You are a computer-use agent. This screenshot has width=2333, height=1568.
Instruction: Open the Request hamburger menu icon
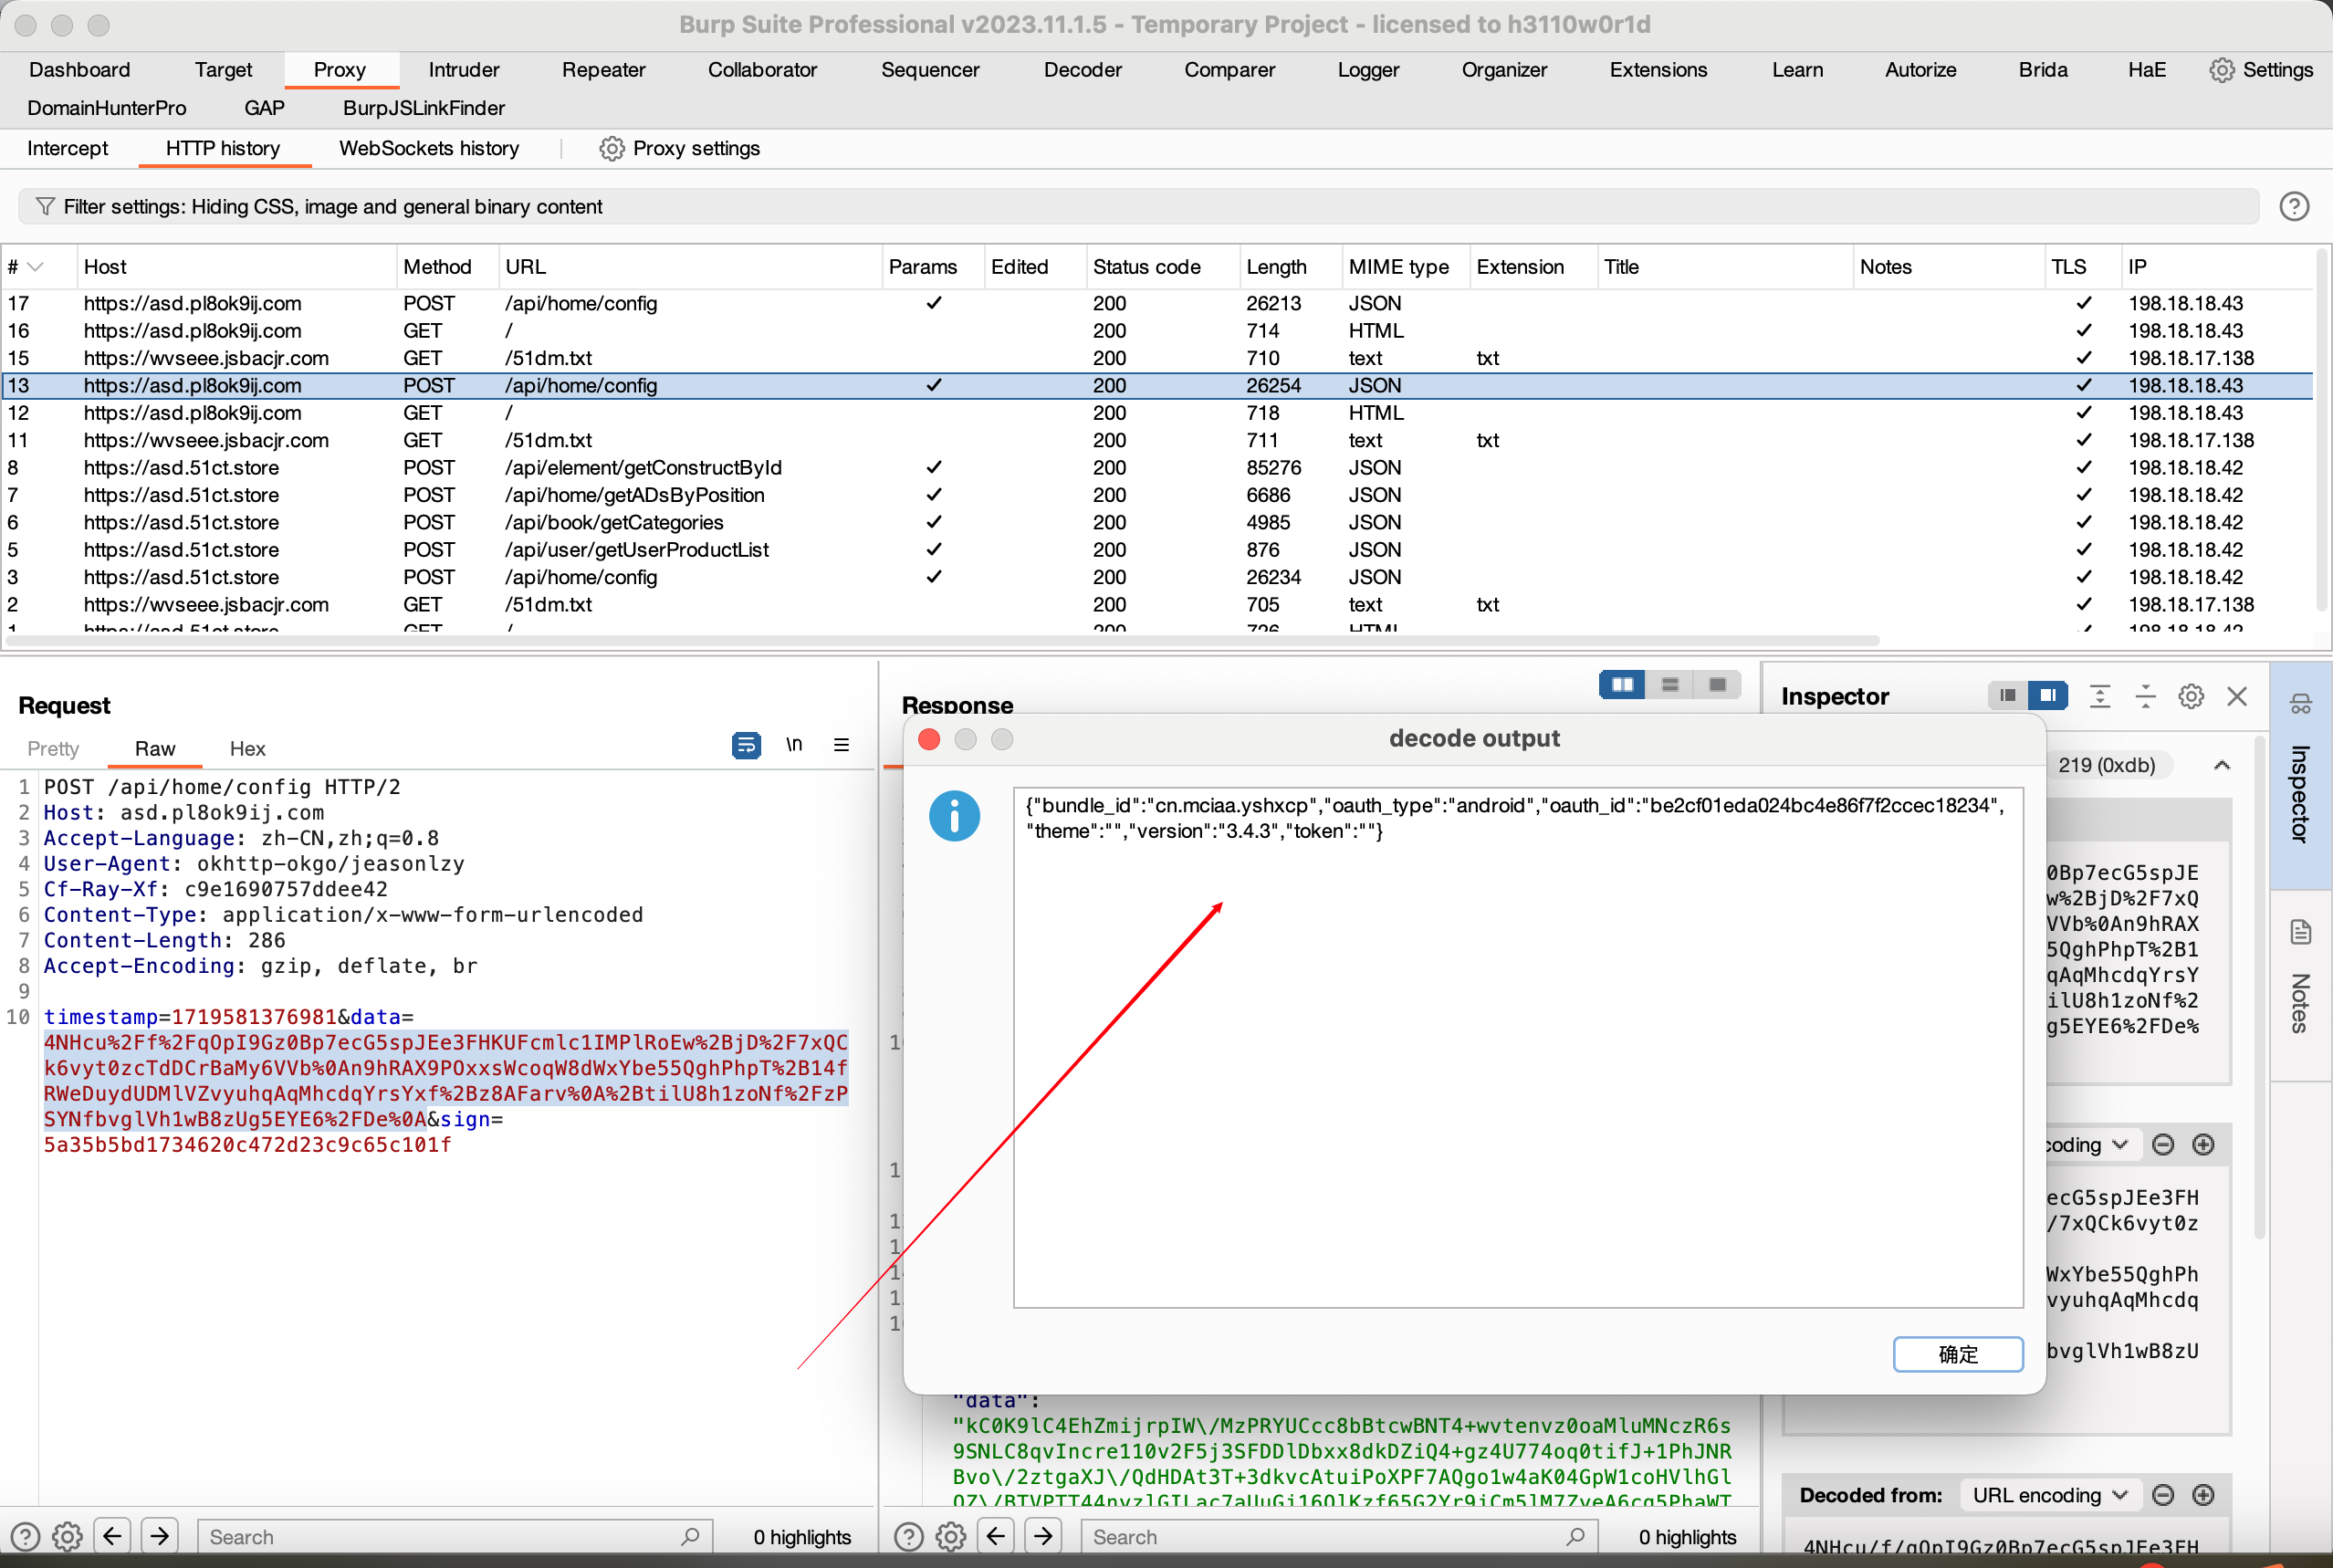pos(841,745)
